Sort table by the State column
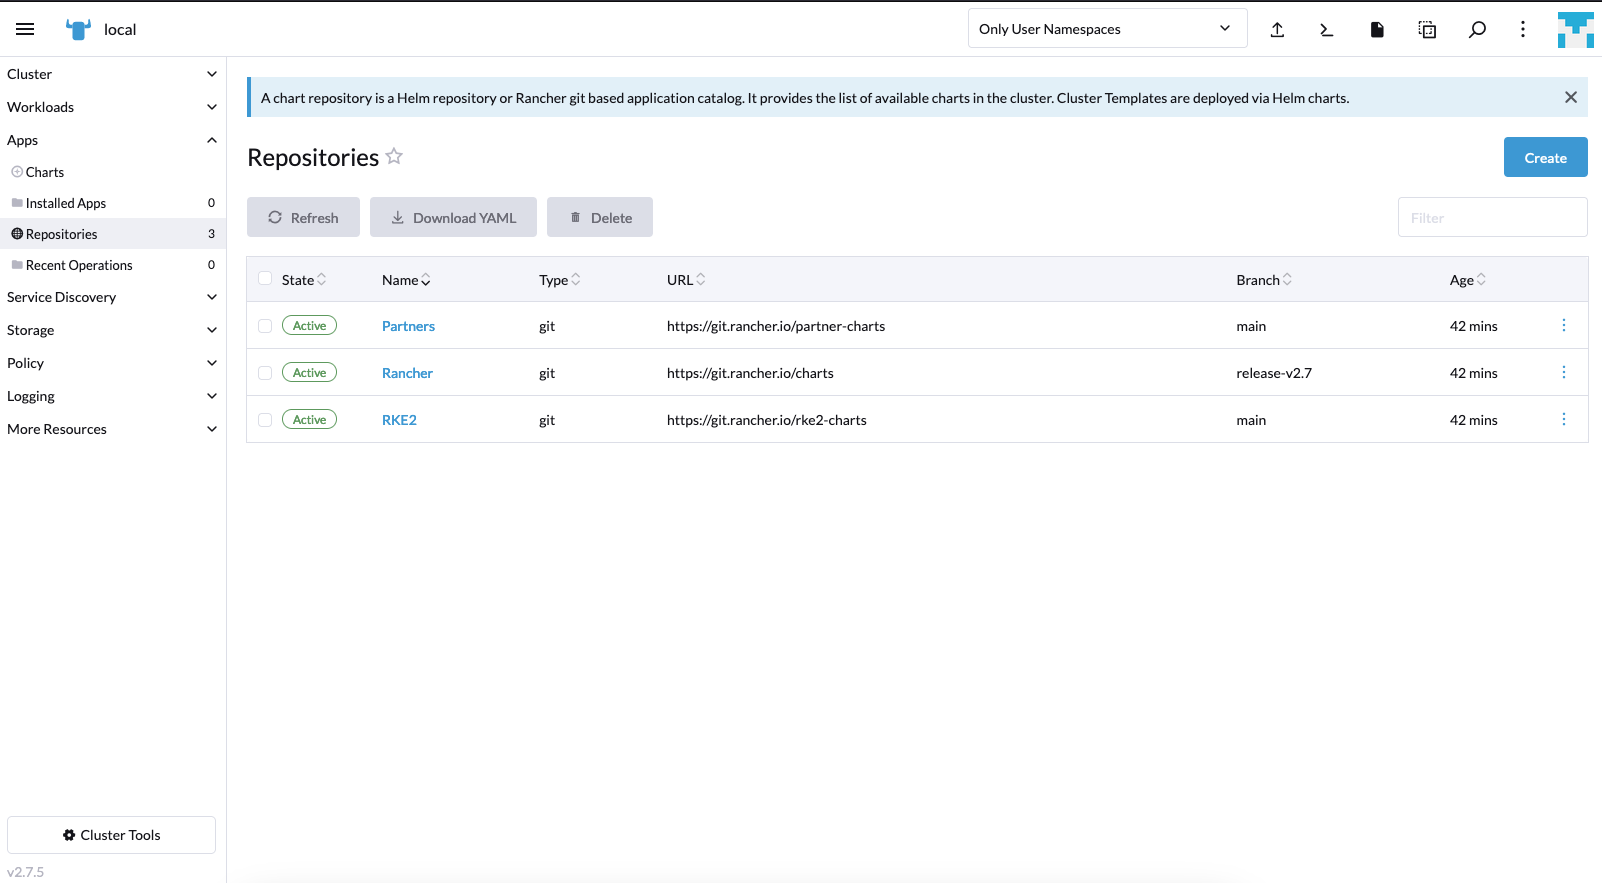Viewport: 1602px width, 883px height. [304, 280]
